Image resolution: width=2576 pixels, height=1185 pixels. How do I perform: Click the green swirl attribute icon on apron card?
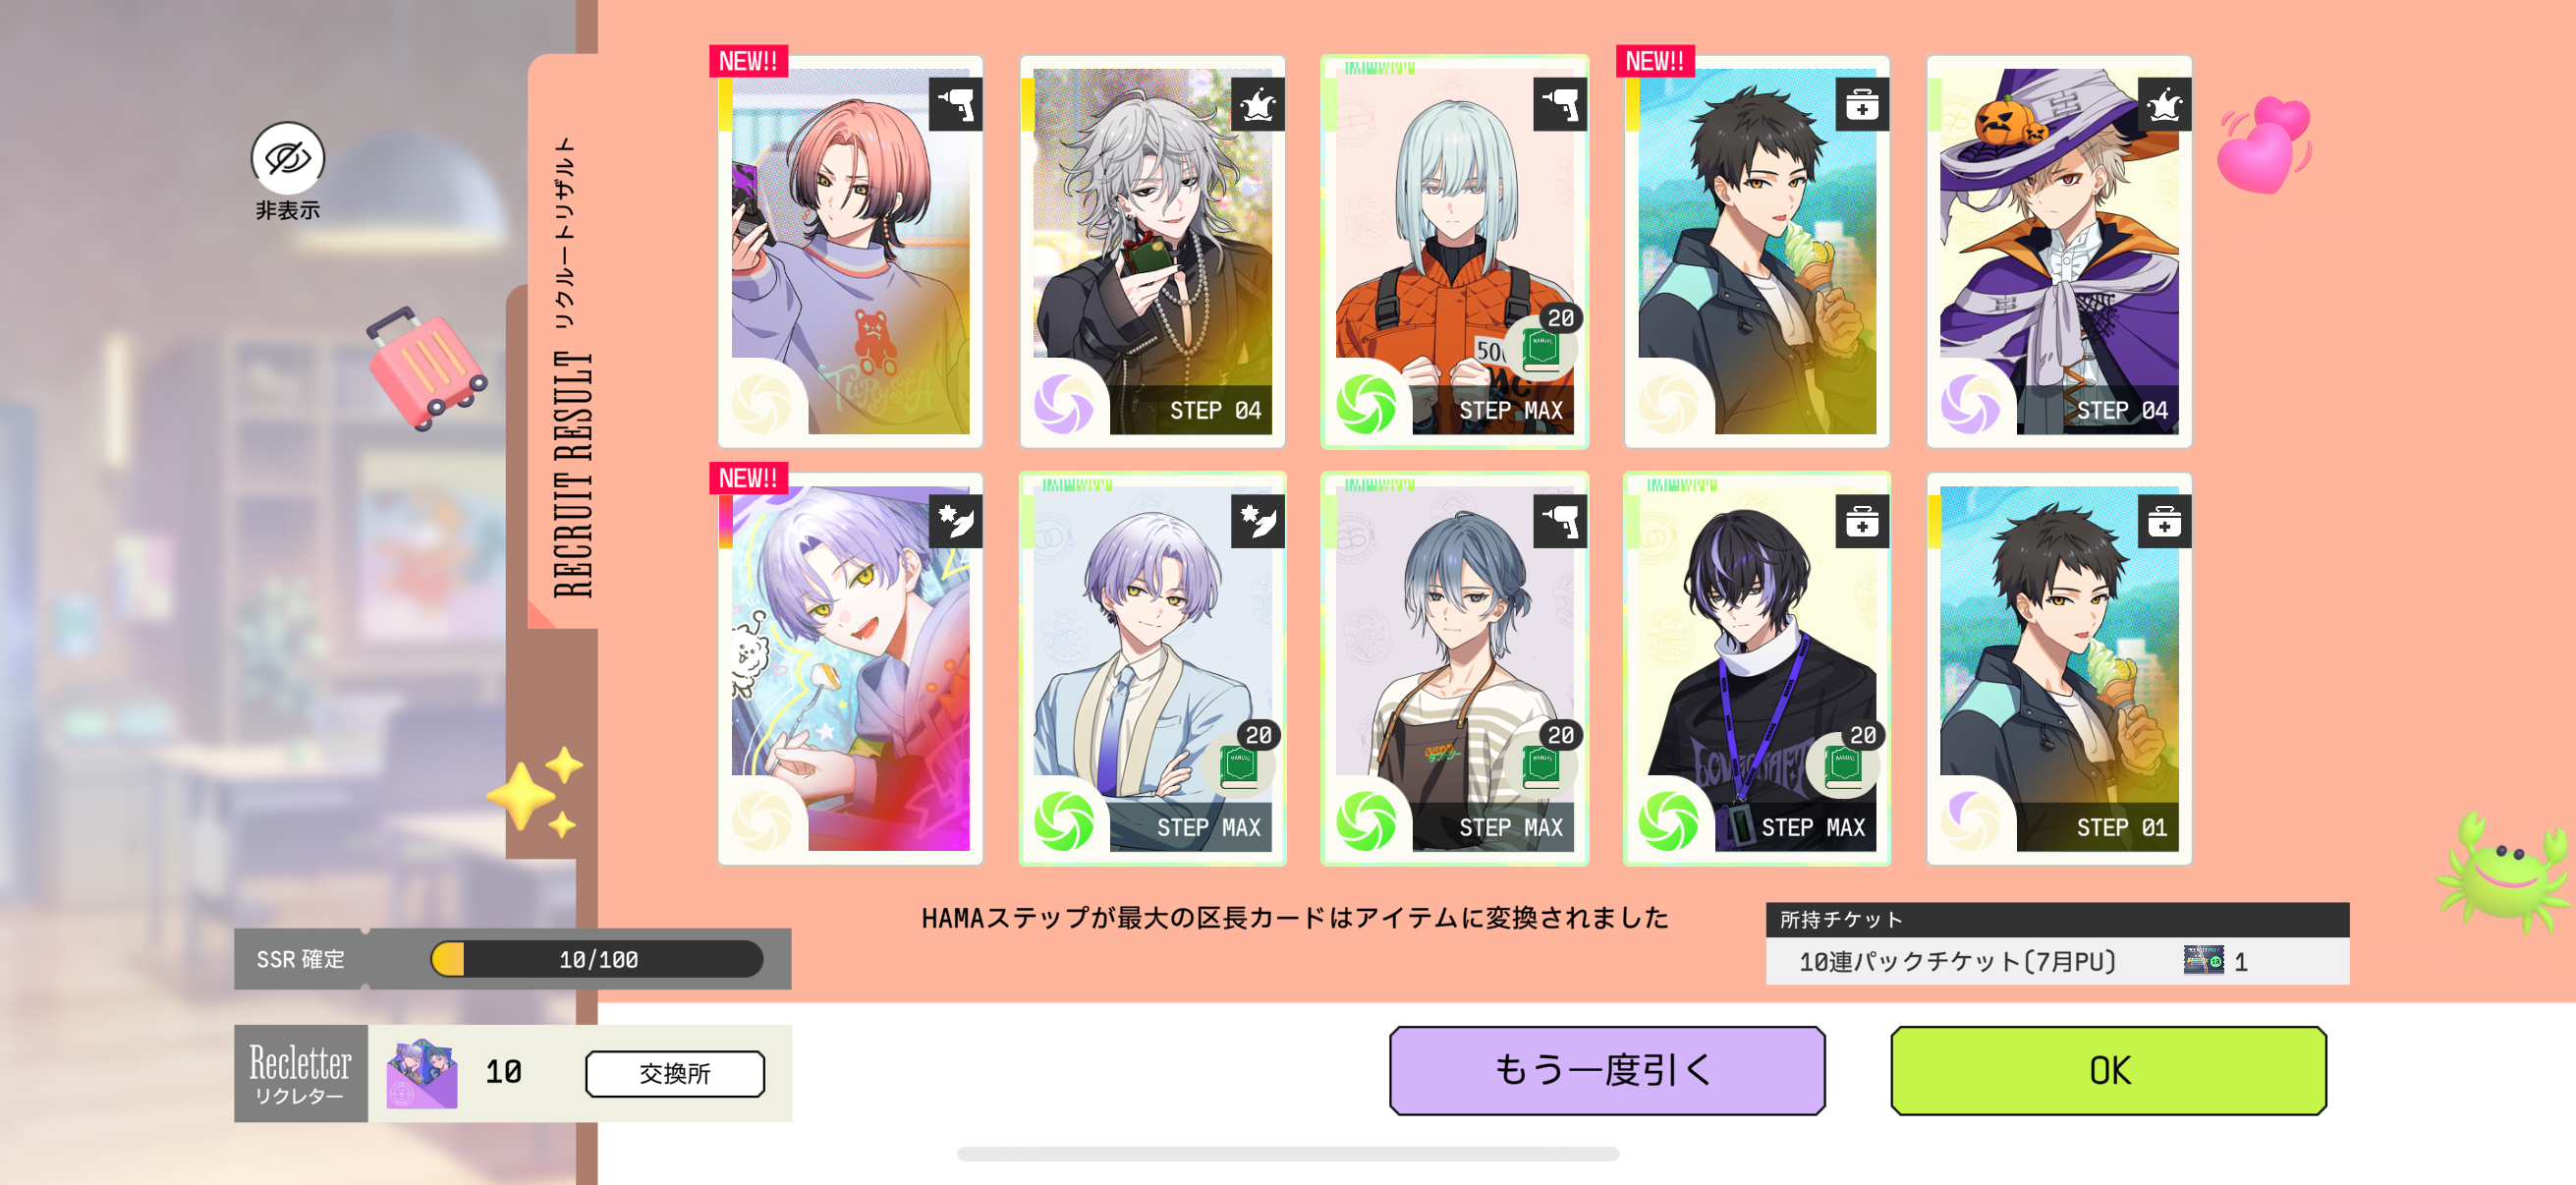click(x=1366, y=820)
